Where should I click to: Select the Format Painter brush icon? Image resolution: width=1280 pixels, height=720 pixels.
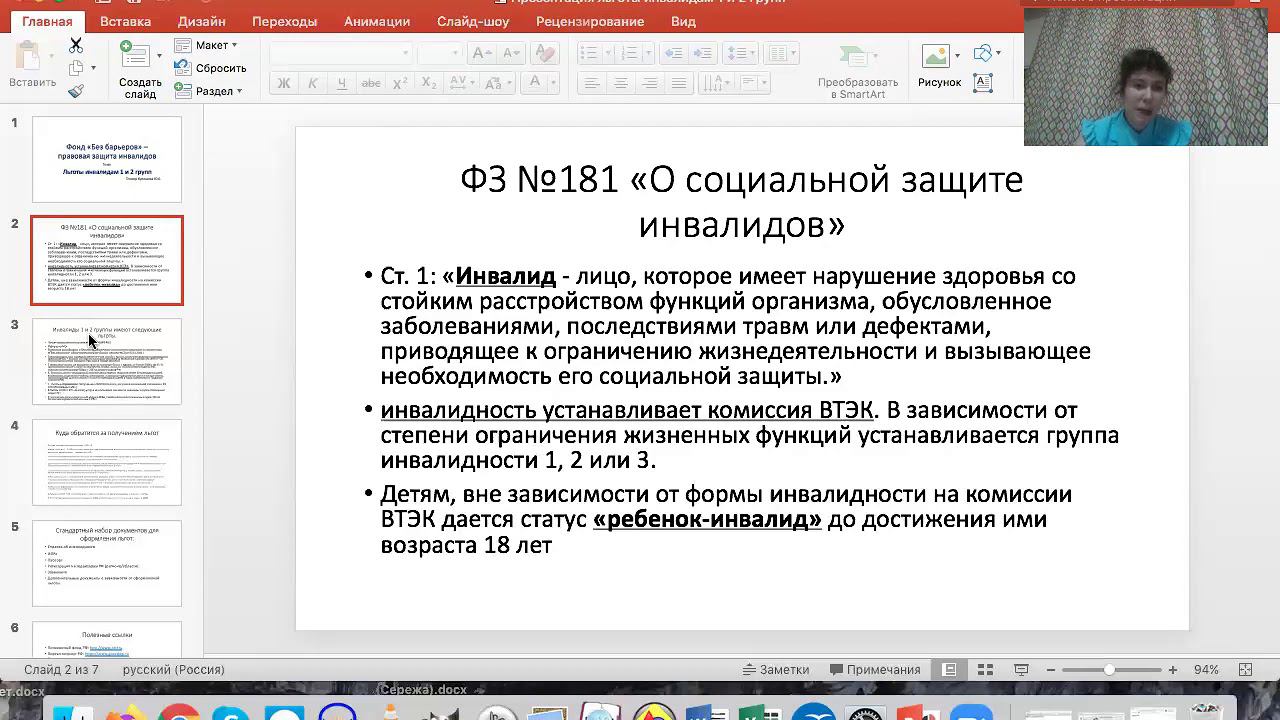(x=76, y=91)
